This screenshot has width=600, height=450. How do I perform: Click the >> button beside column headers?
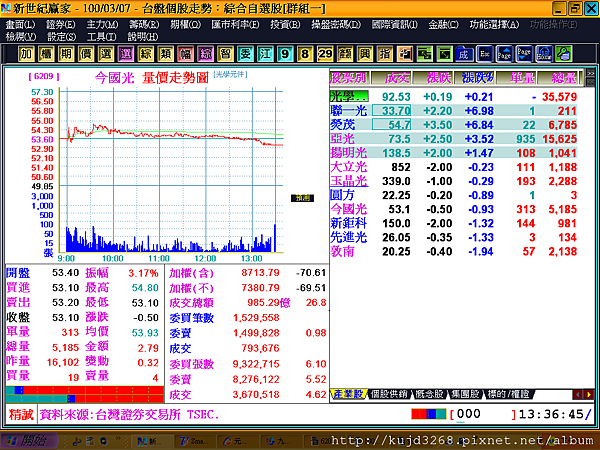click(590, 73)
